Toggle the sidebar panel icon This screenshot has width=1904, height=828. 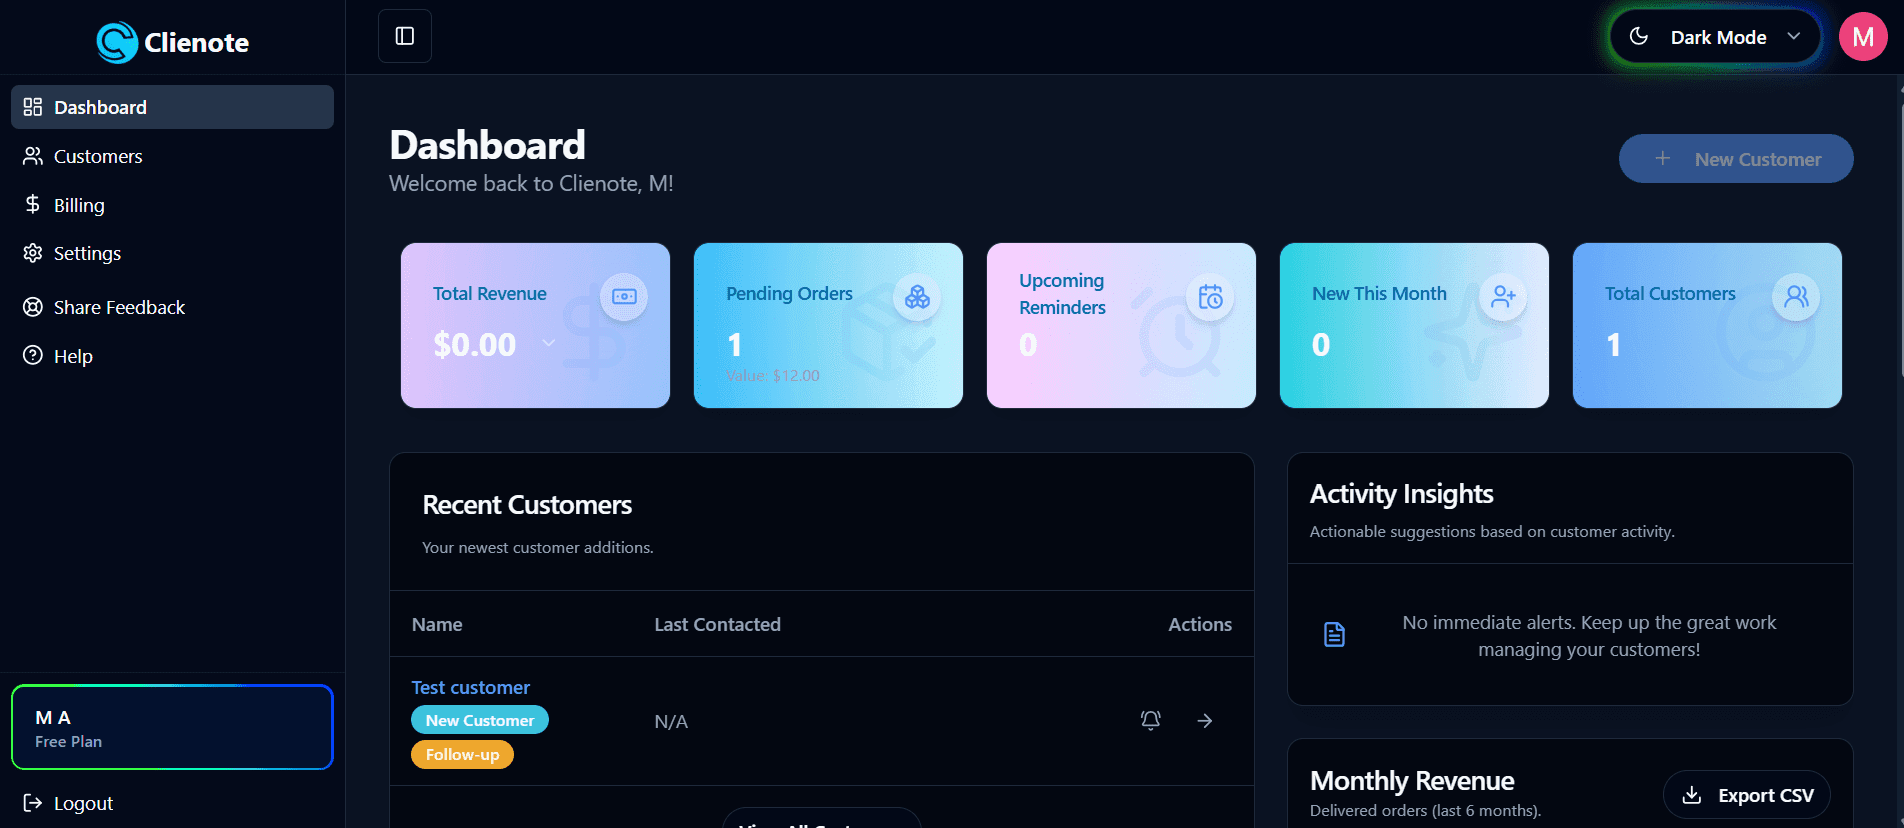click(x=405, y=36)
